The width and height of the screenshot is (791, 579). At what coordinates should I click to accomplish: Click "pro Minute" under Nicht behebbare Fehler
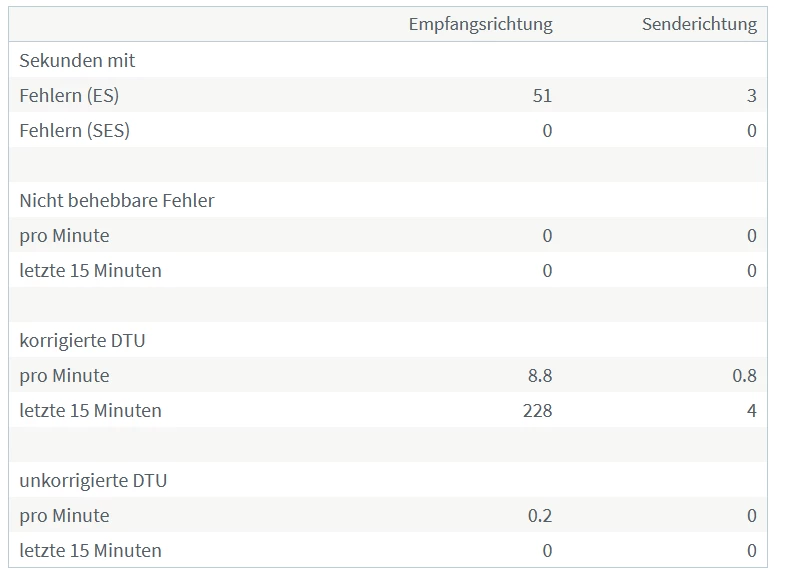point(64,236)
